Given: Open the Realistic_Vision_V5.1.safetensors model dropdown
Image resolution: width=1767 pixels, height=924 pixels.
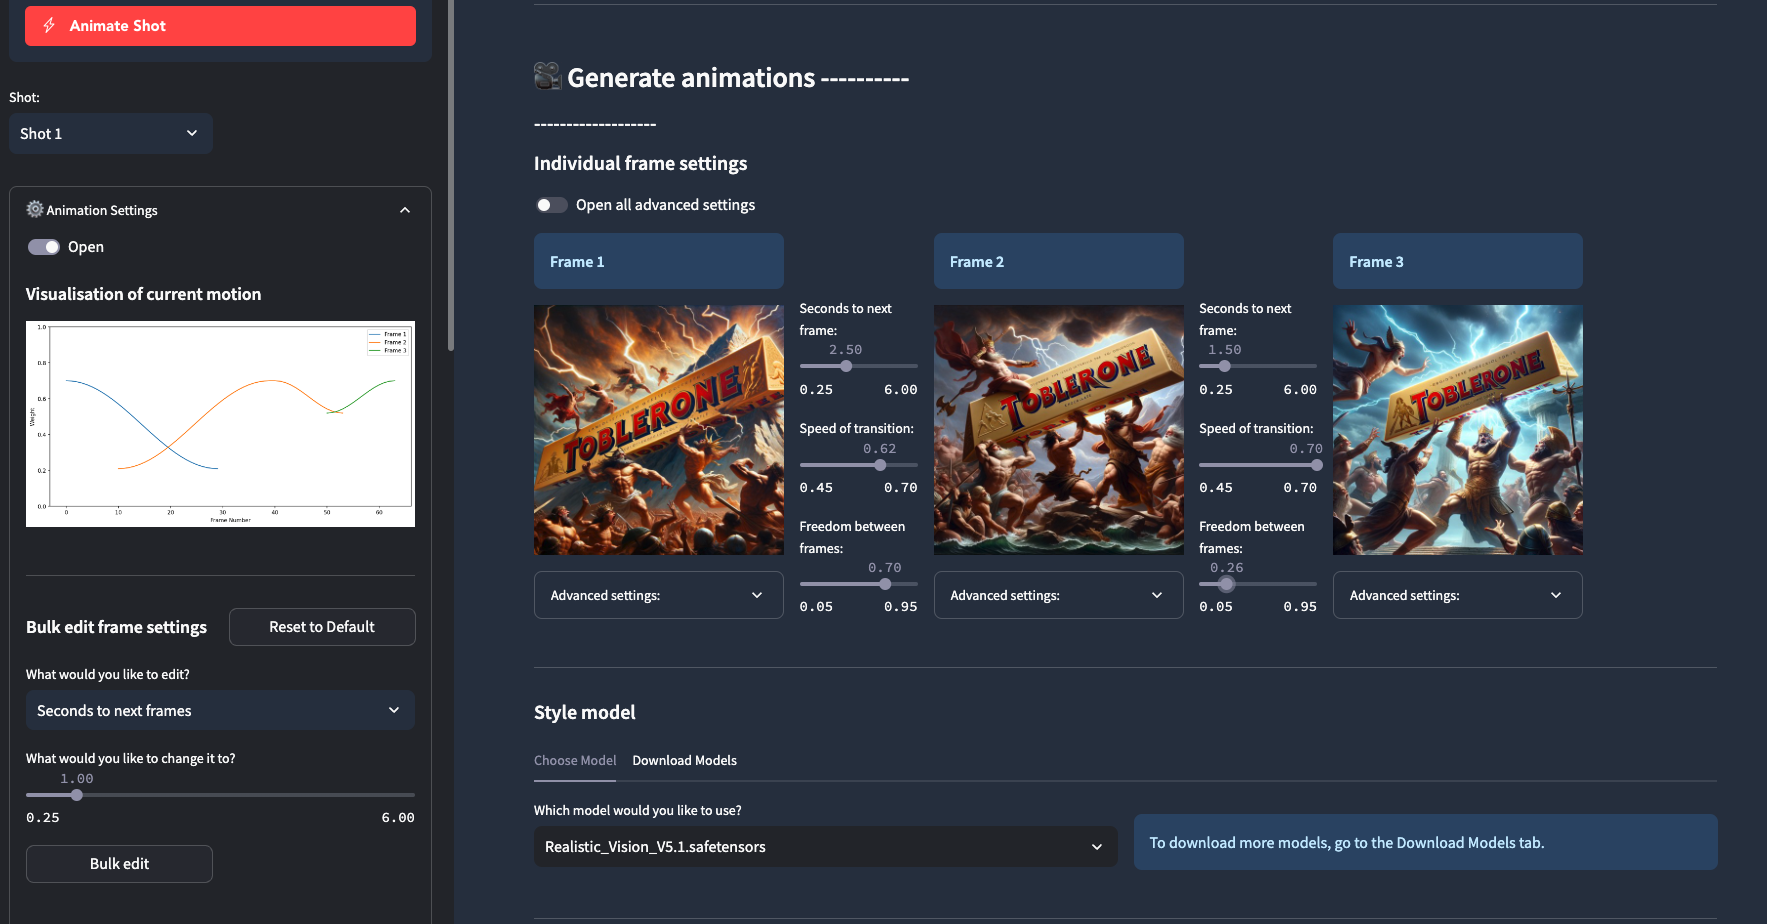Looking at the screenshot, I should [825, 846].
